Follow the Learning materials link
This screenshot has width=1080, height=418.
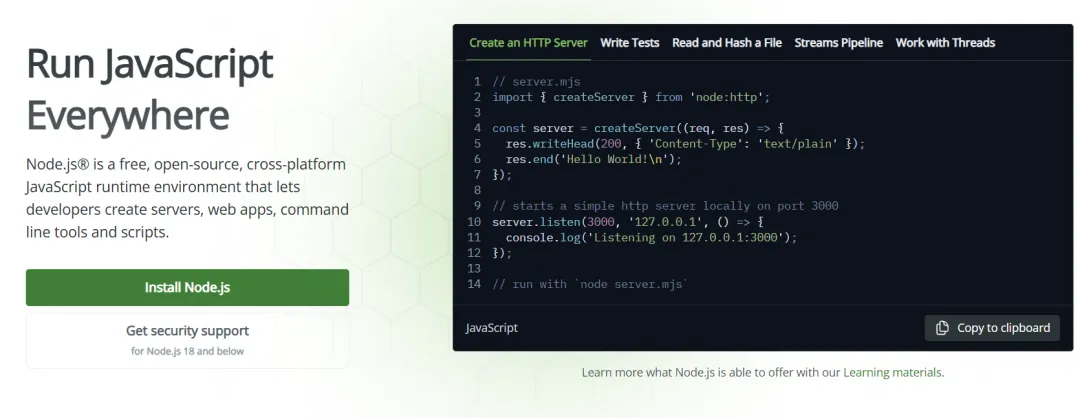[892, 373]
